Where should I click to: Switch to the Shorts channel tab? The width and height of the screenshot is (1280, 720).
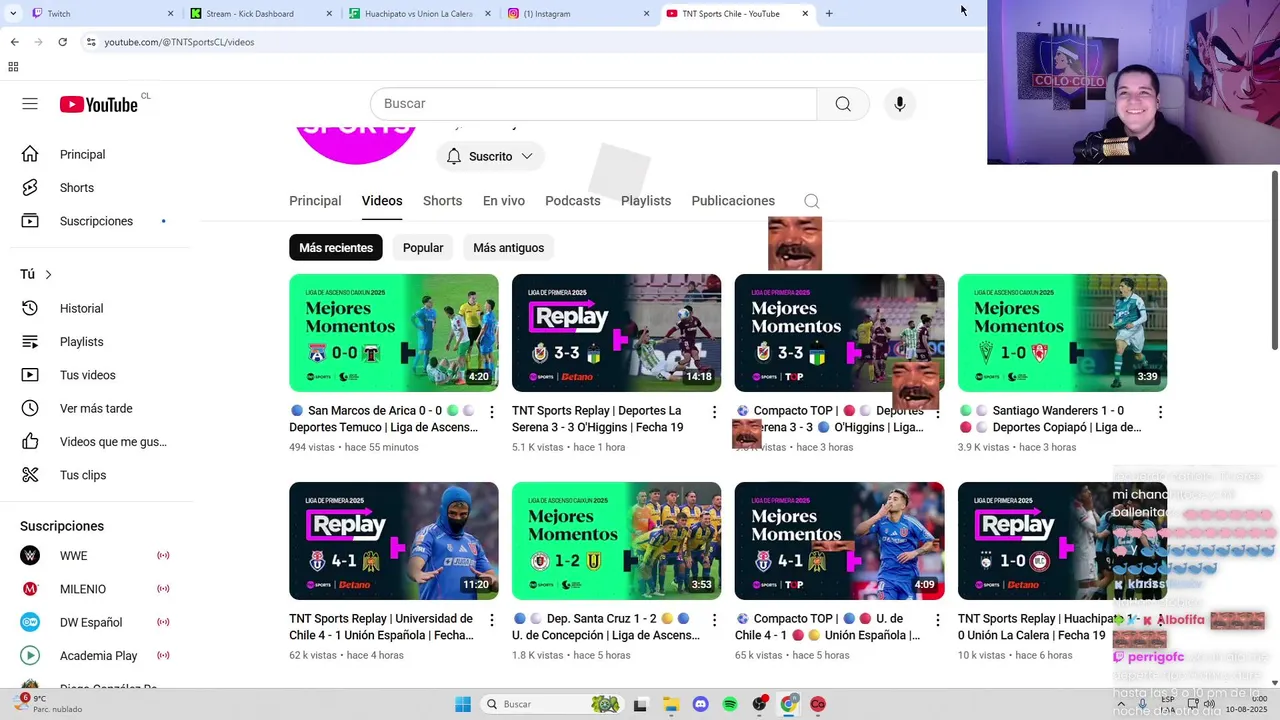(x=442, y=201)
